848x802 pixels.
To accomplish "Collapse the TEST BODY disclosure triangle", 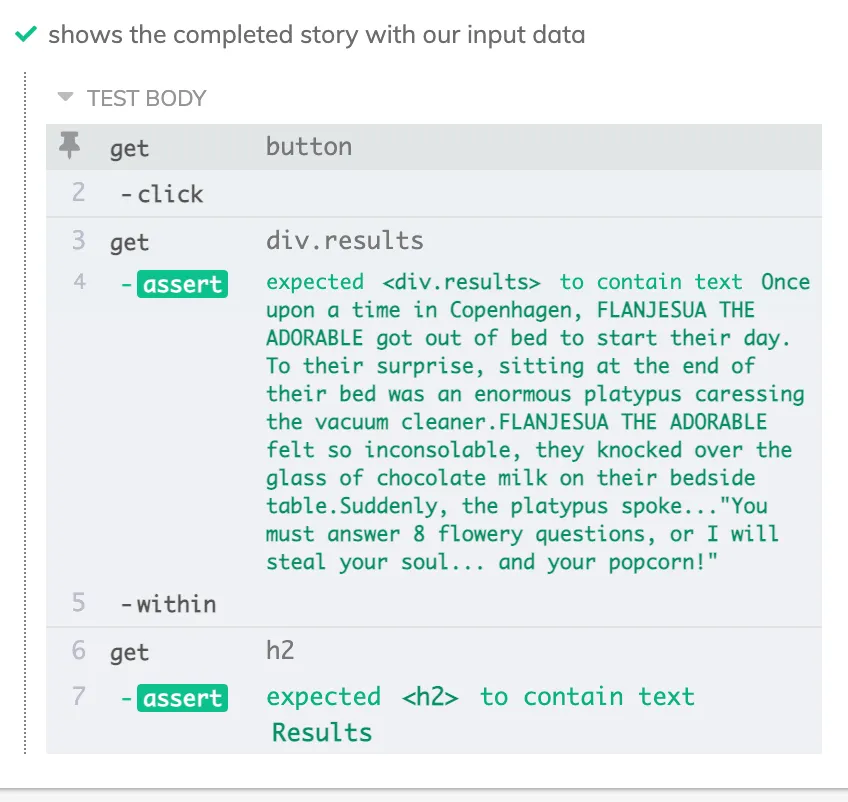I will point(66,98).
